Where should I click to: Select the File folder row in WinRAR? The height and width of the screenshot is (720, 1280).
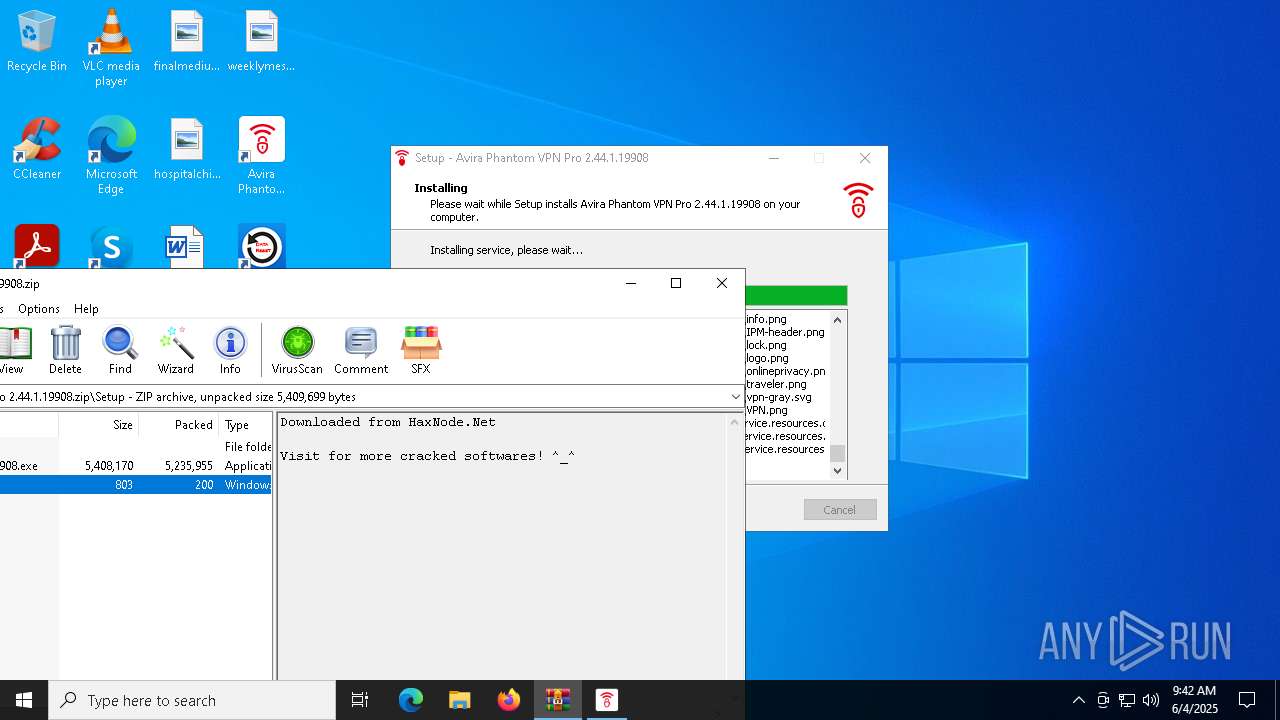(136, 447)
